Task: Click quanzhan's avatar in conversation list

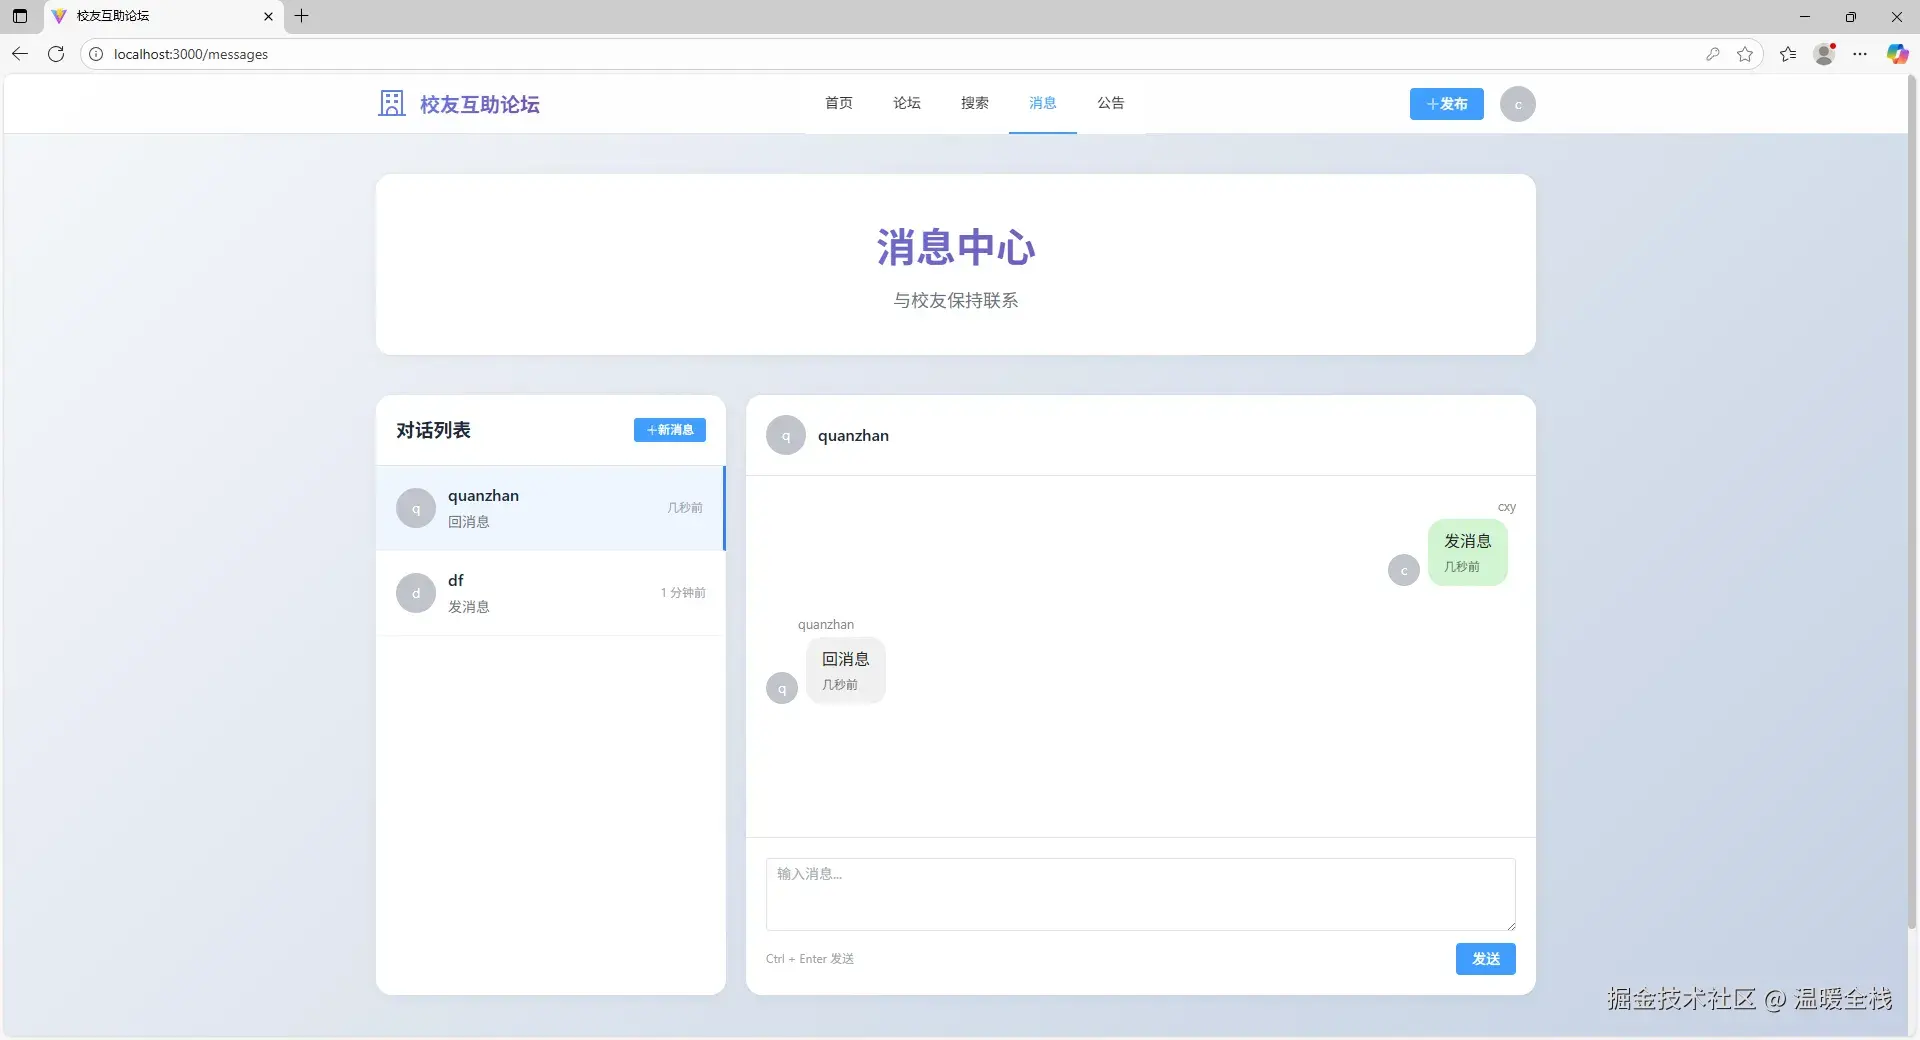Action: click(x=416, y=508)
